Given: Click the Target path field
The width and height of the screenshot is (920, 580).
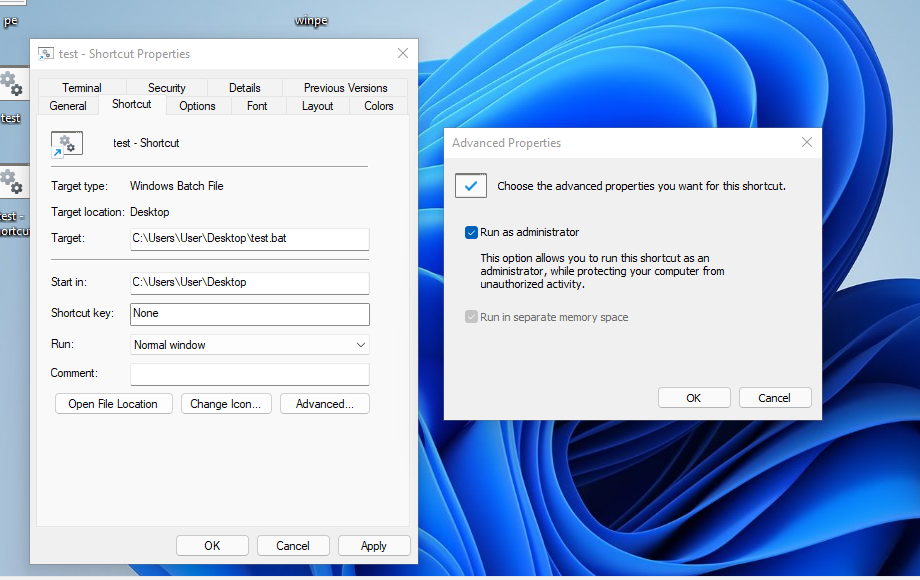Looking at the screenshot, I should click(249, 239).
